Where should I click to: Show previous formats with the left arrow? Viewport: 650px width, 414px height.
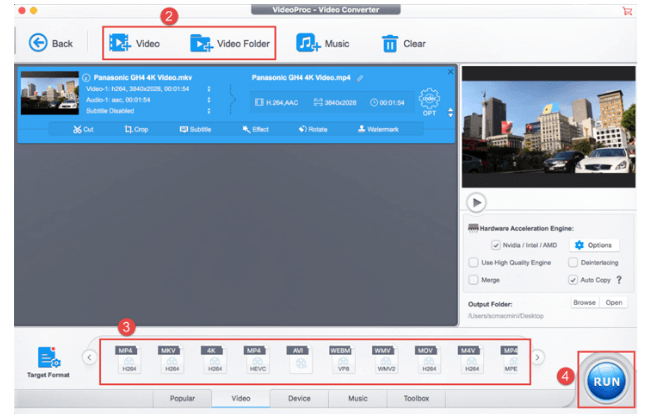89,357
